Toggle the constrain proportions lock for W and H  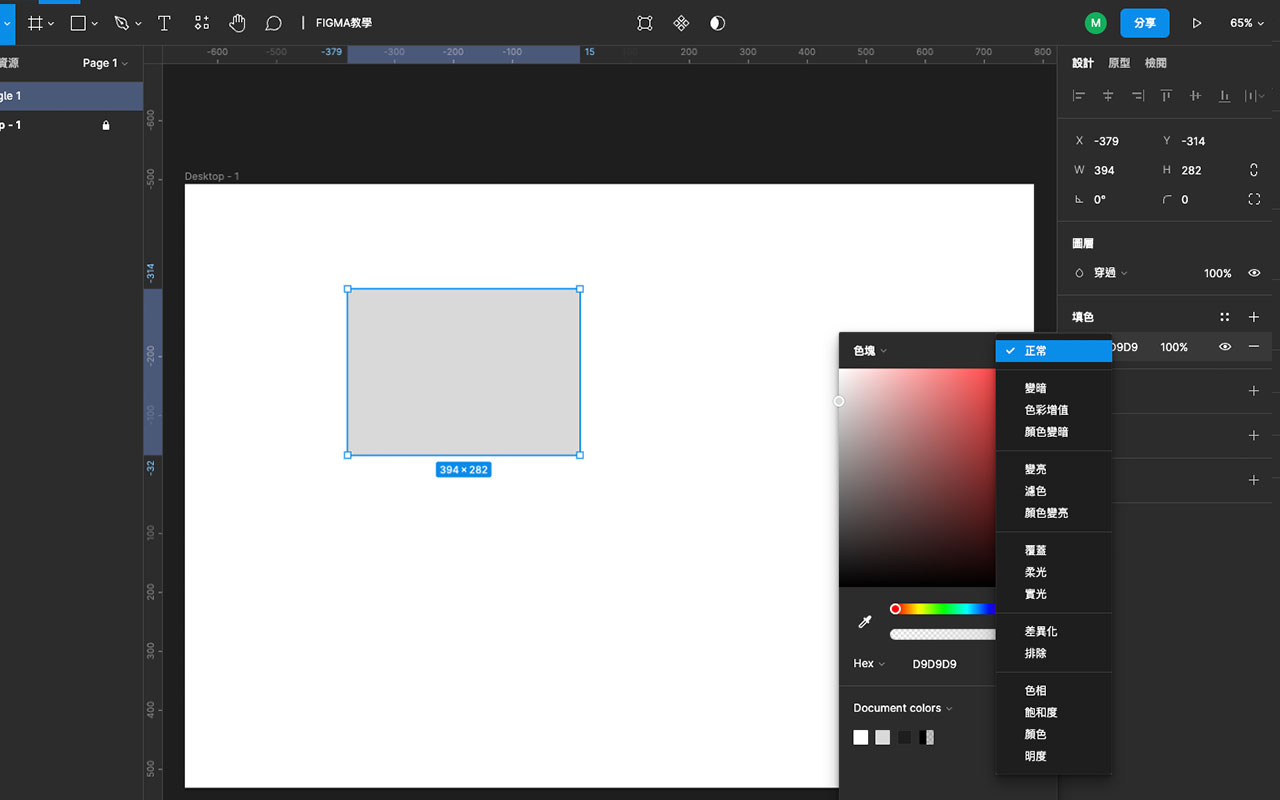pyautogui.click(x=1254, y=170)
